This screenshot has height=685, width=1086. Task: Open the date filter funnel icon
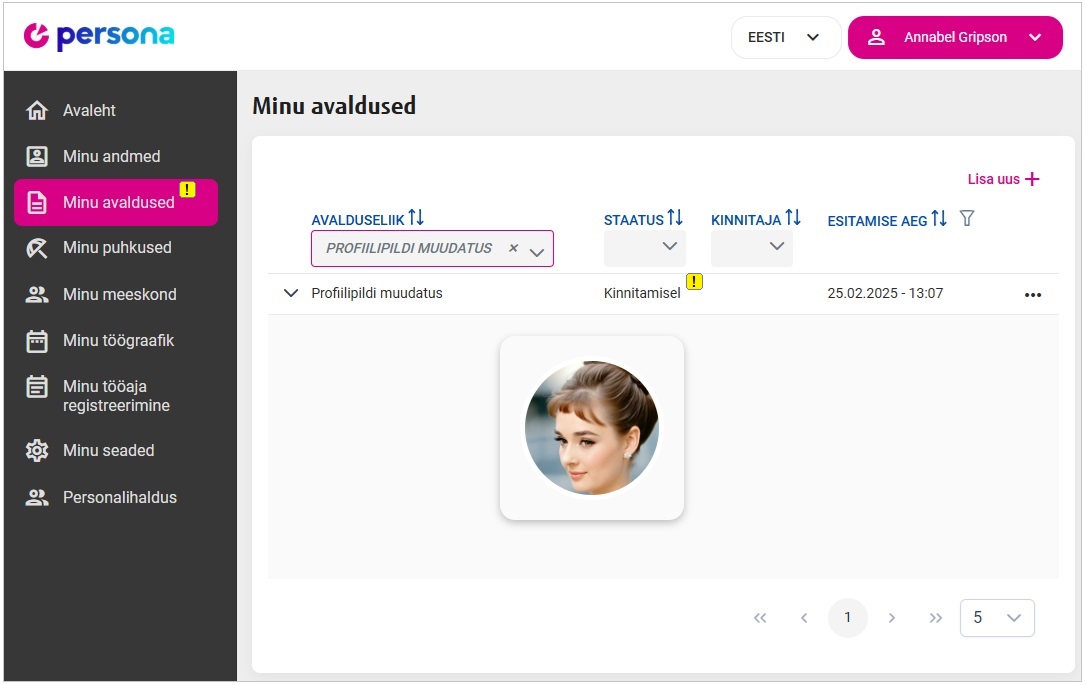(968, 219)
